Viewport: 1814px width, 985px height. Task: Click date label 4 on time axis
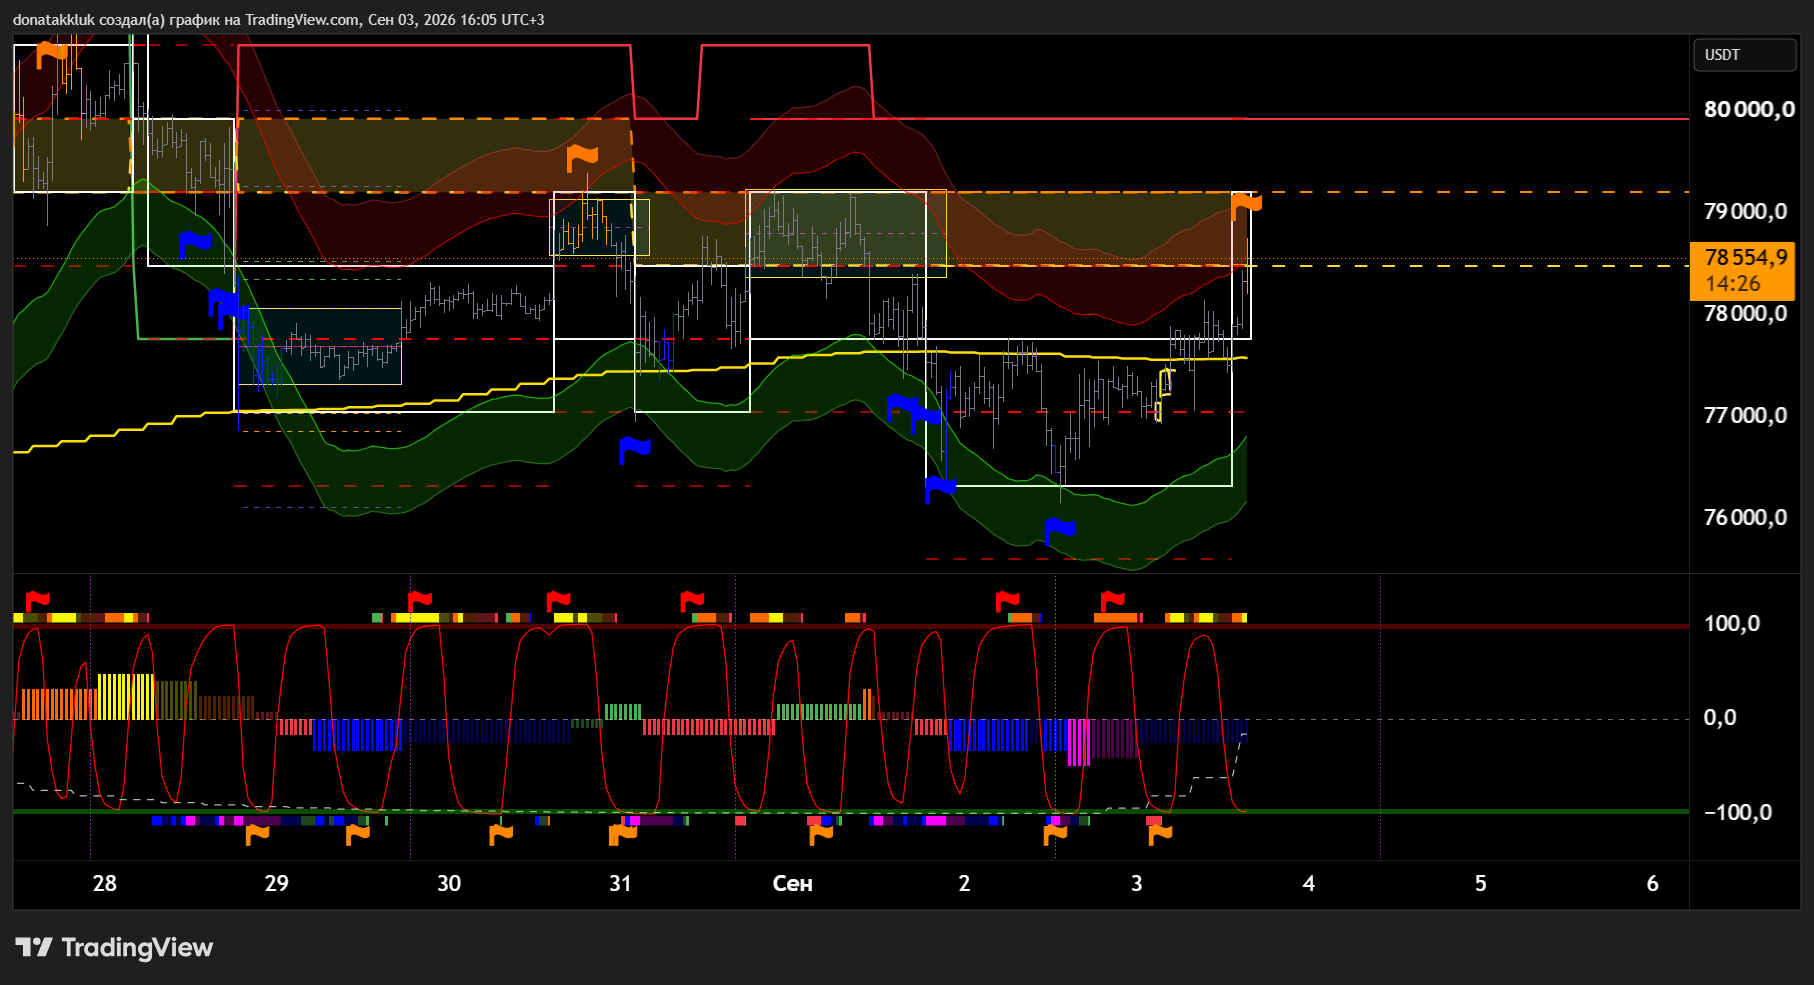pos(1308,883)
